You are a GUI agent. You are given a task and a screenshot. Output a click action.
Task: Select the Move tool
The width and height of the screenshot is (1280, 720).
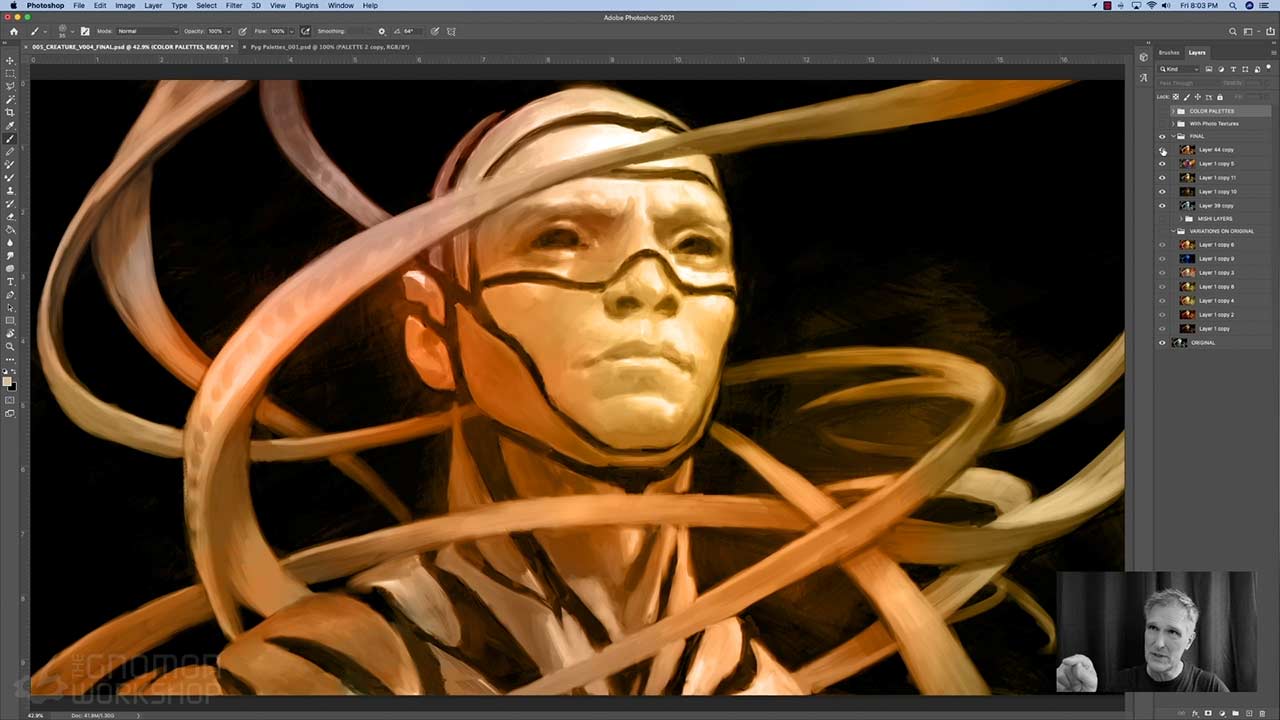[x=10, y=60]
